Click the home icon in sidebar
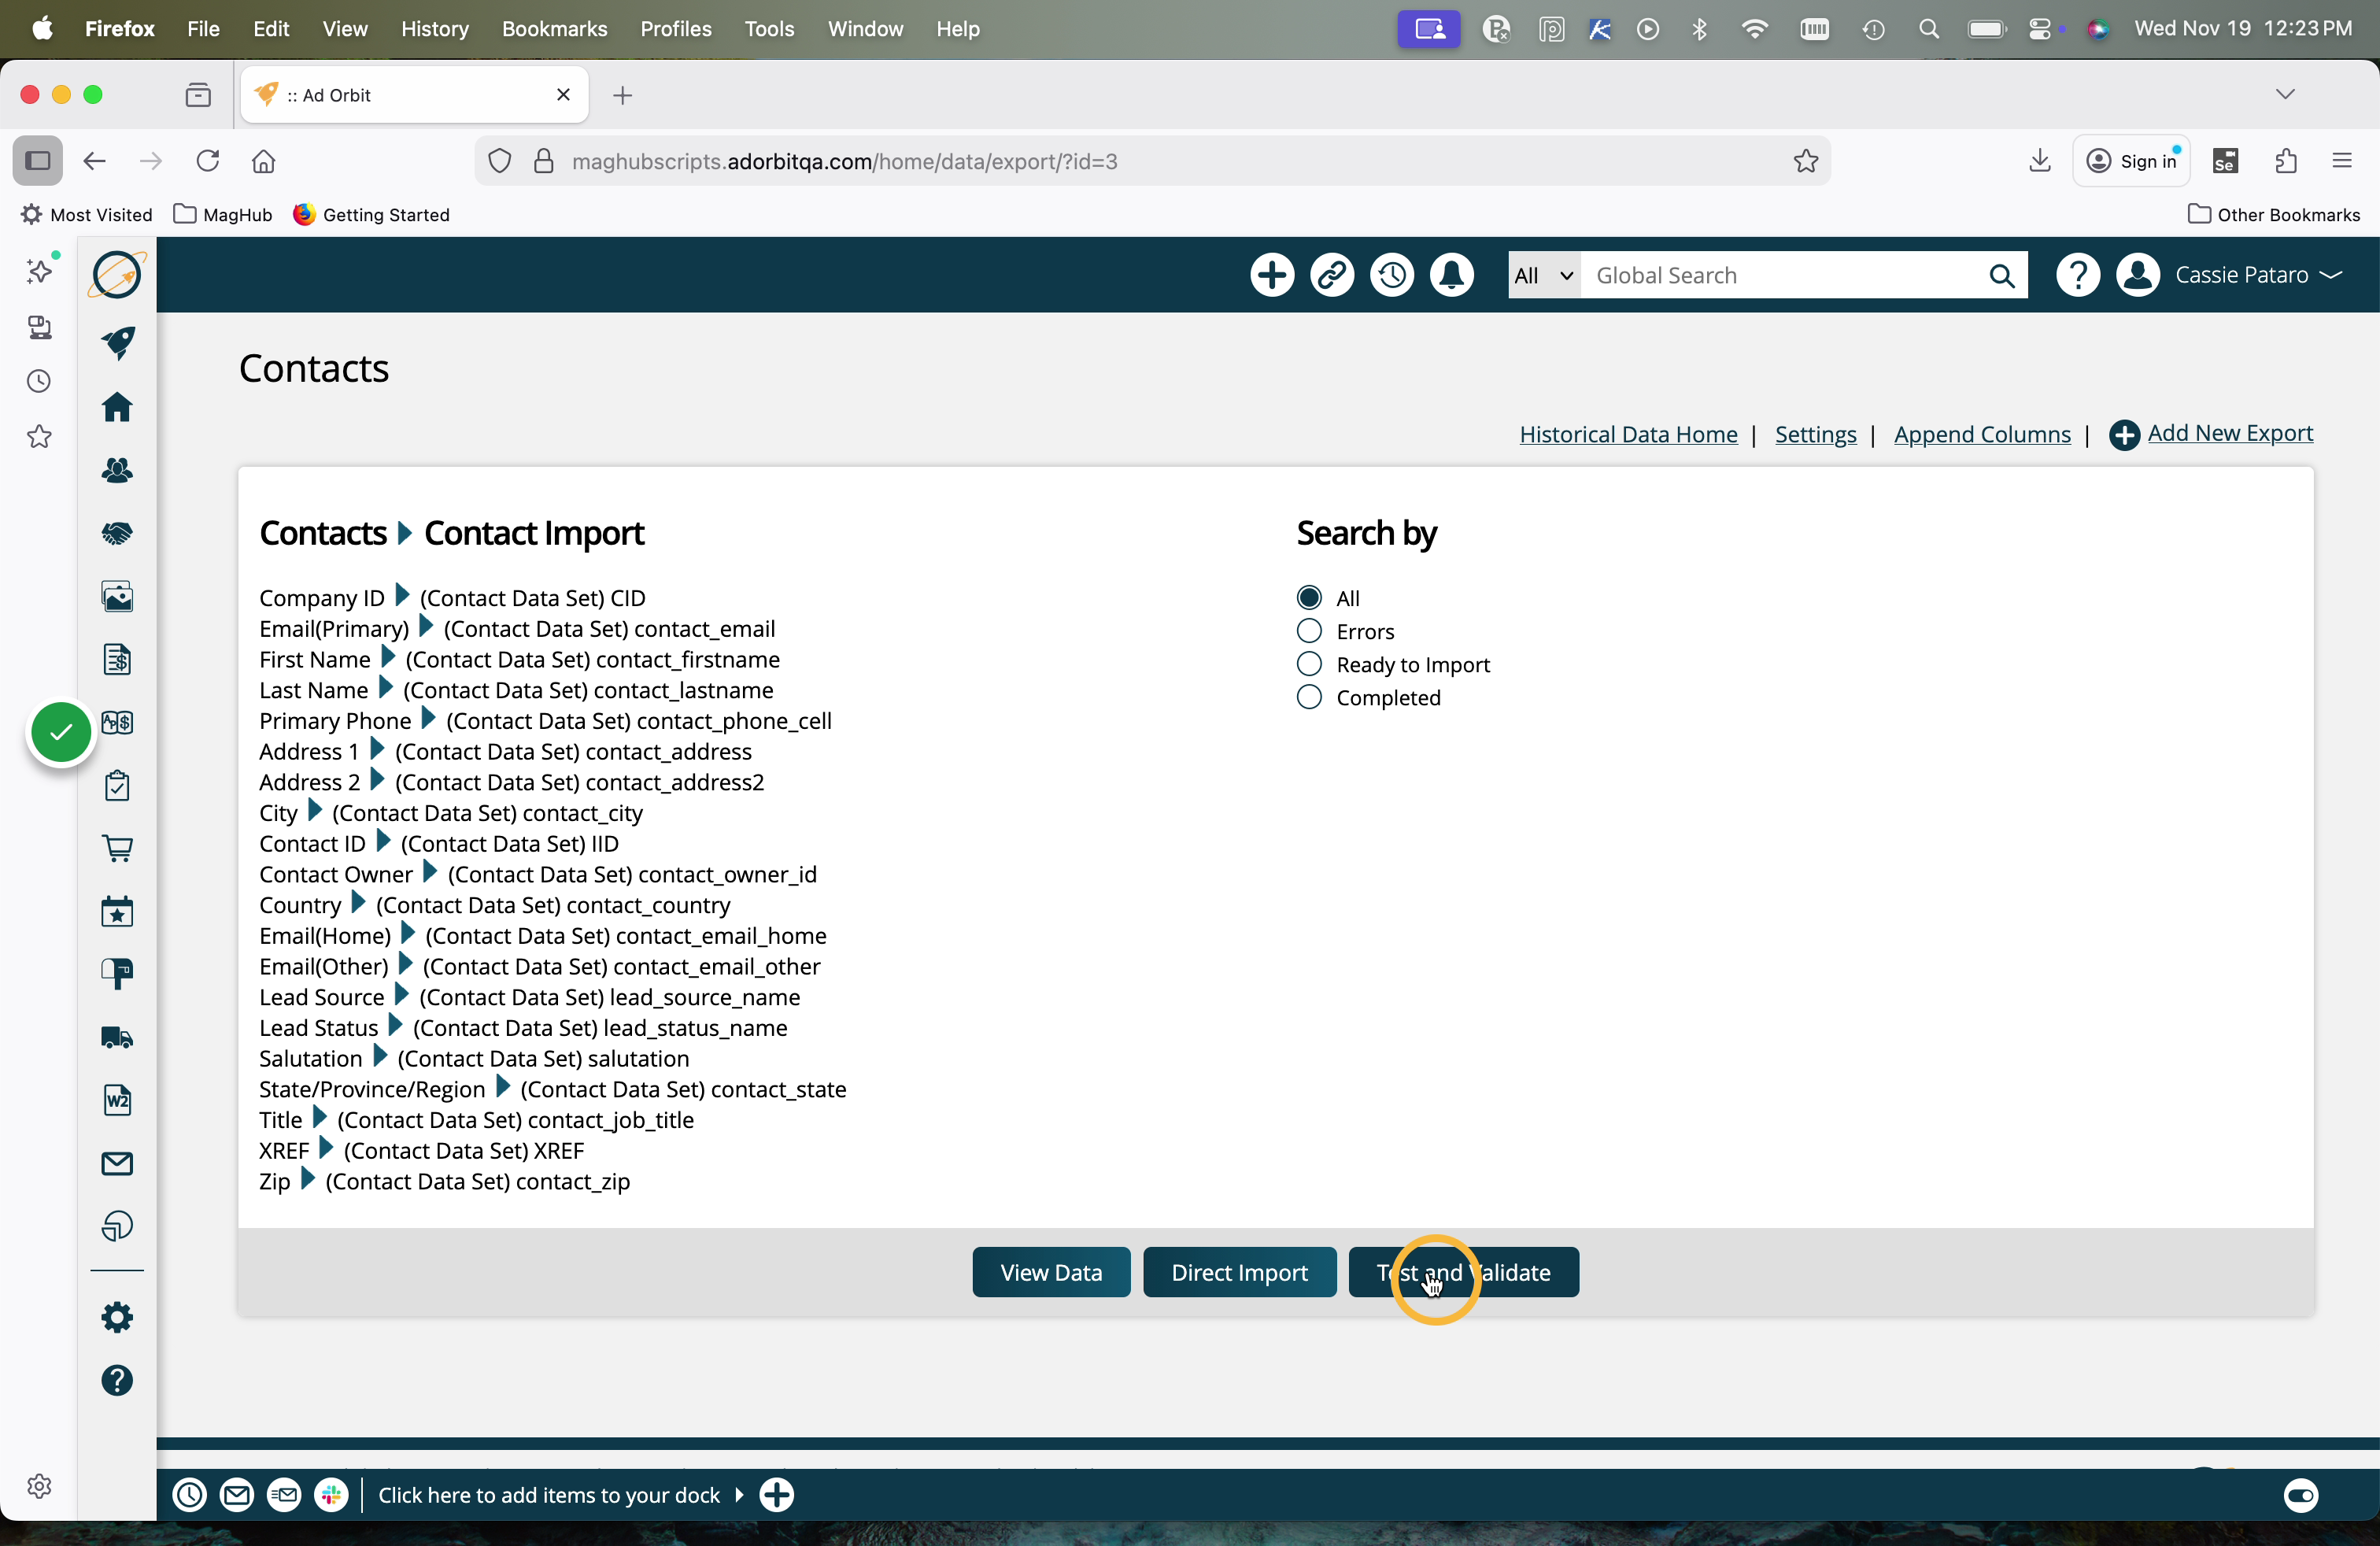The width and height of the screenshot is (2380, 1546). [117, 407]
